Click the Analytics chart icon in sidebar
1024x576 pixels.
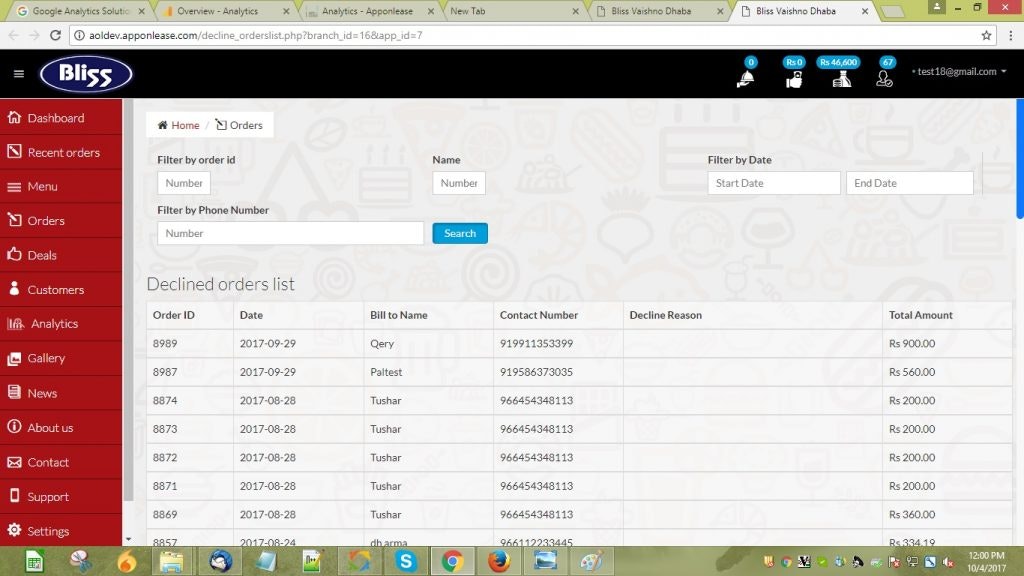click(15, 323)
